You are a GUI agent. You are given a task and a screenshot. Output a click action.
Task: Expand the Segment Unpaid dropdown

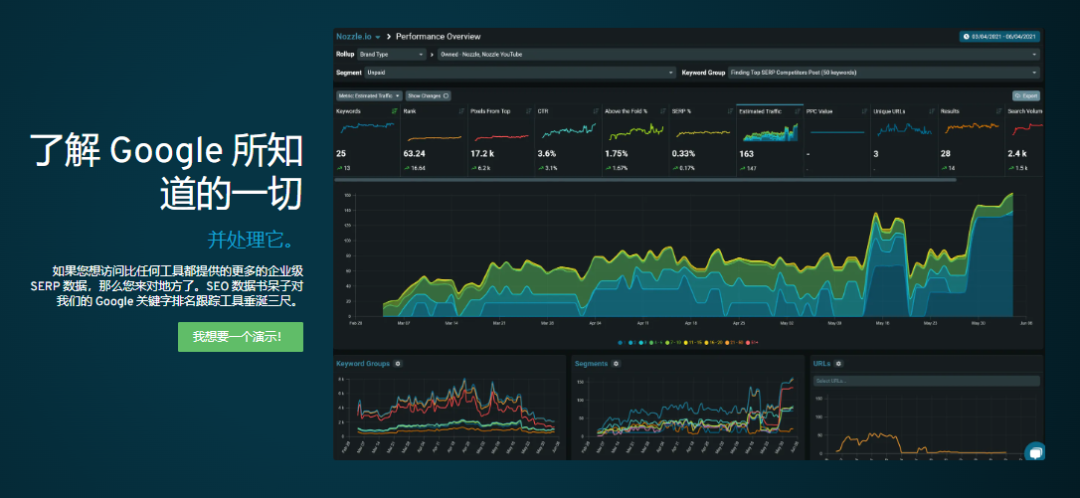pyautogui.click(x=520, y=73)
